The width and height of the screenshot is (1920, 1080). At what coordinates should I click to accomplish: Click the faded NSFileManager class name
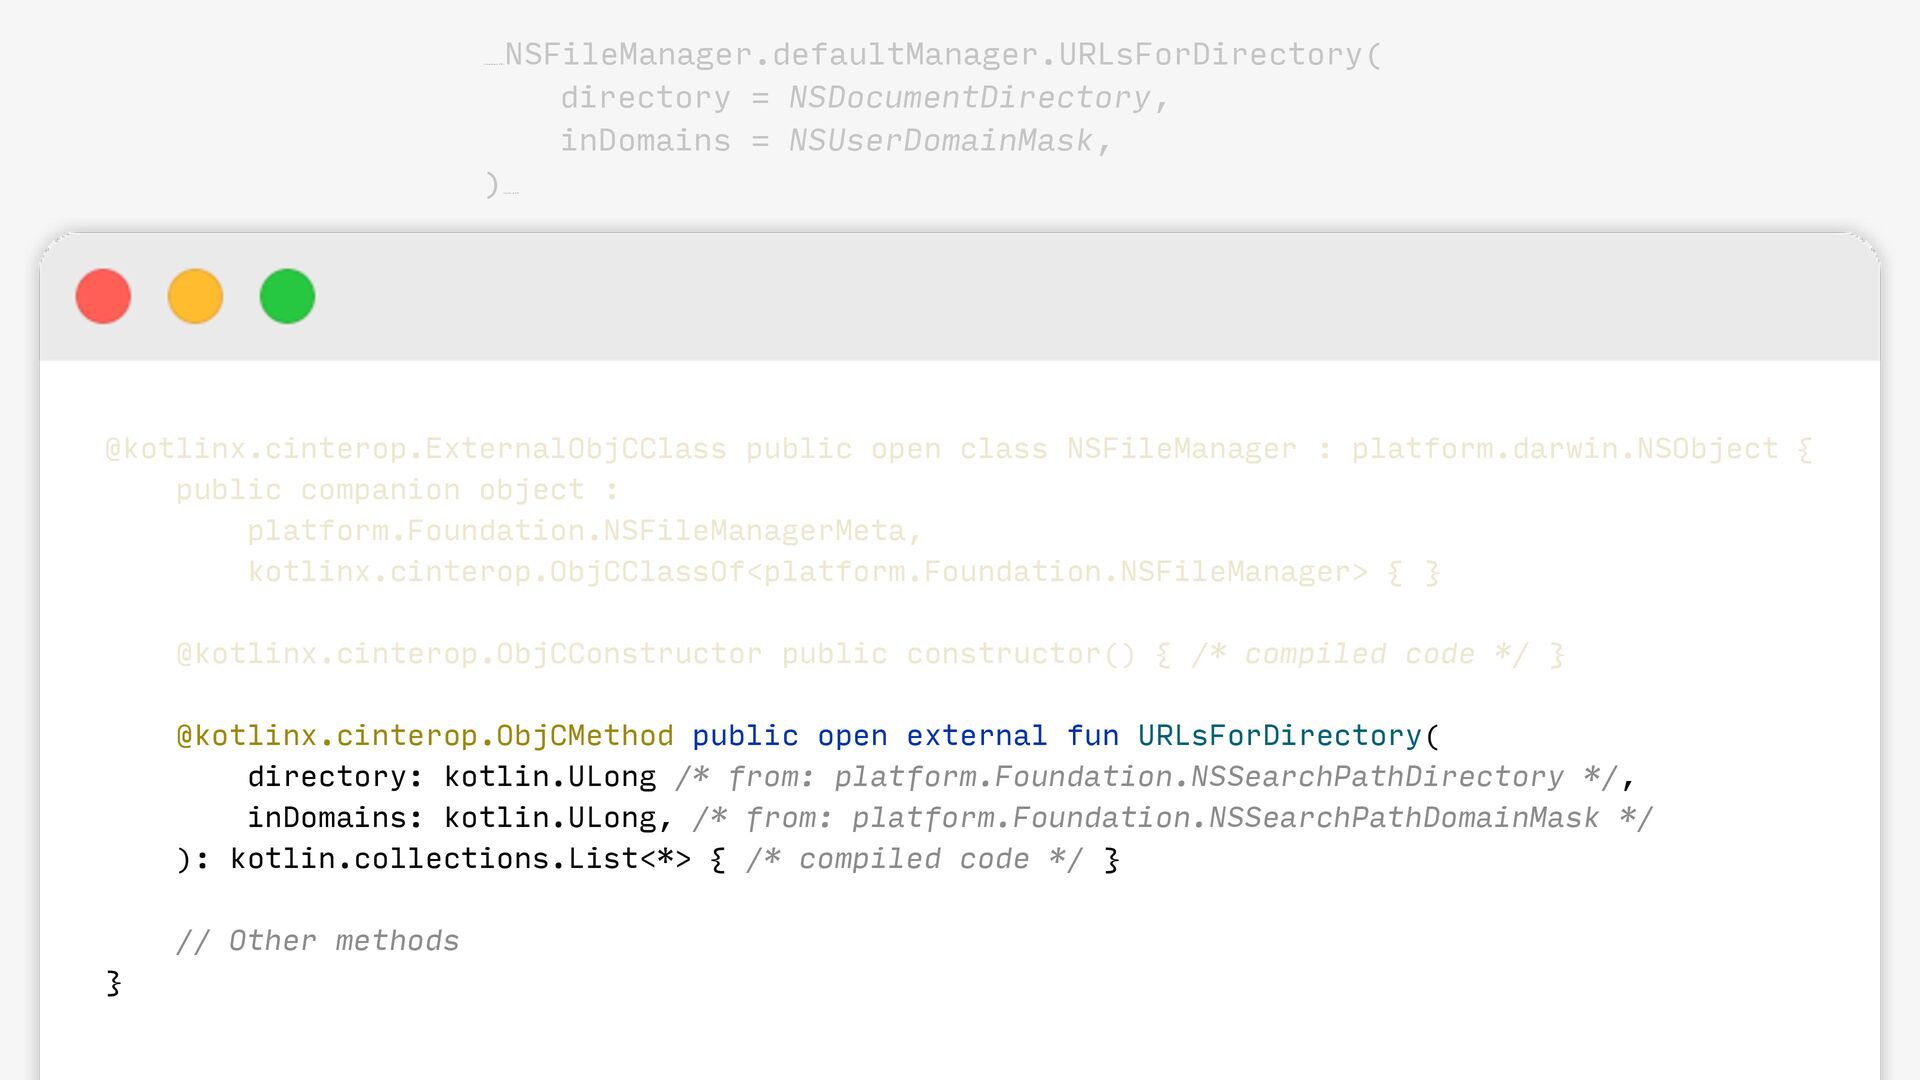pos(1181,449)
